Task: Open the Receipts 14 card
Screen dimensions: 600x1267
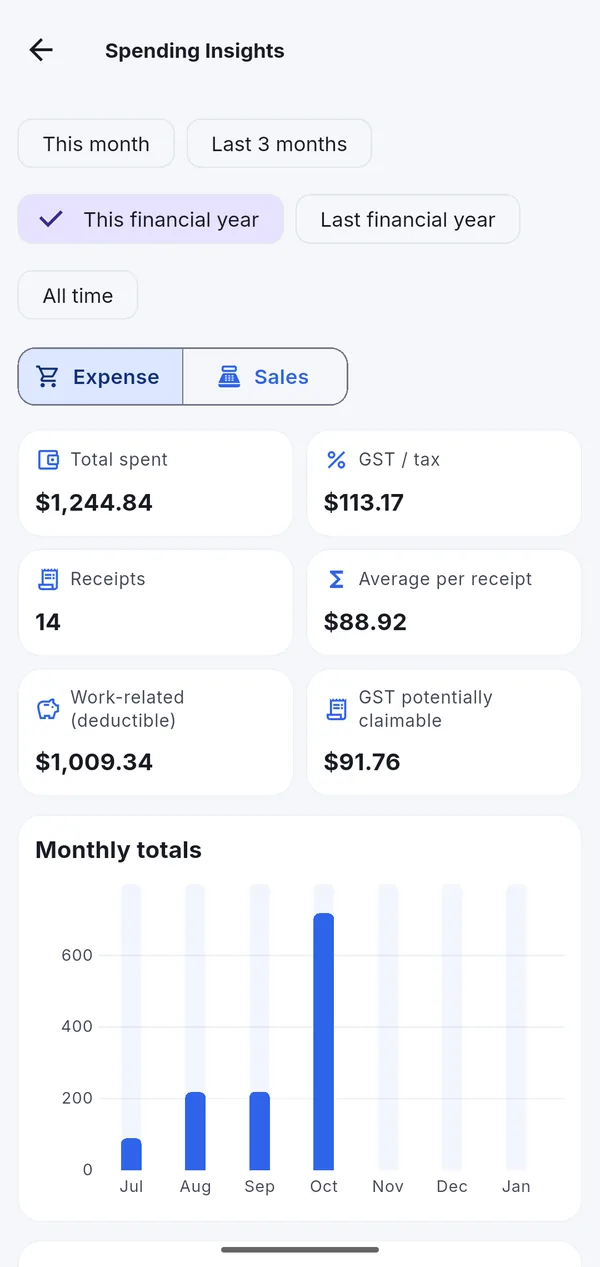Action: (x=156, y=603)
